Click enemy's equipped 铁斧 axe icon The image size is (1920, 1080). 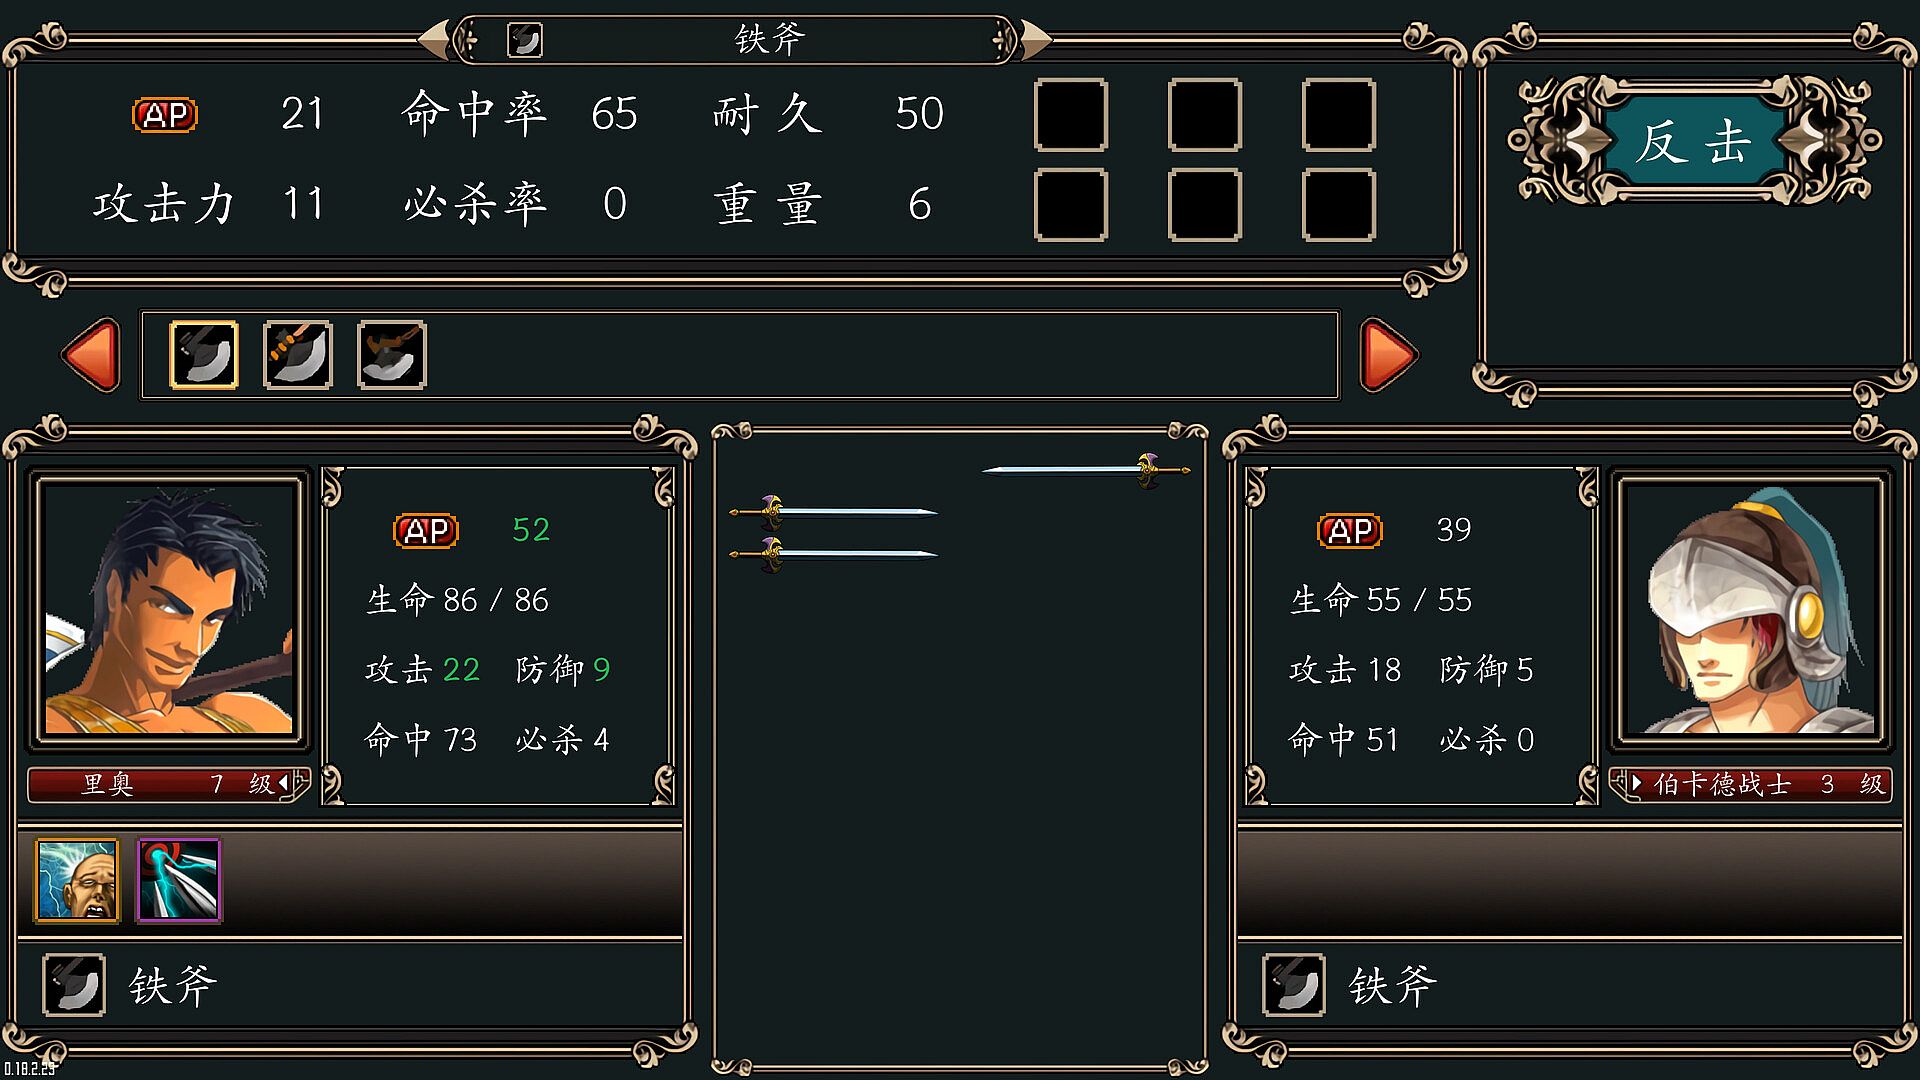coord(1294,985)
